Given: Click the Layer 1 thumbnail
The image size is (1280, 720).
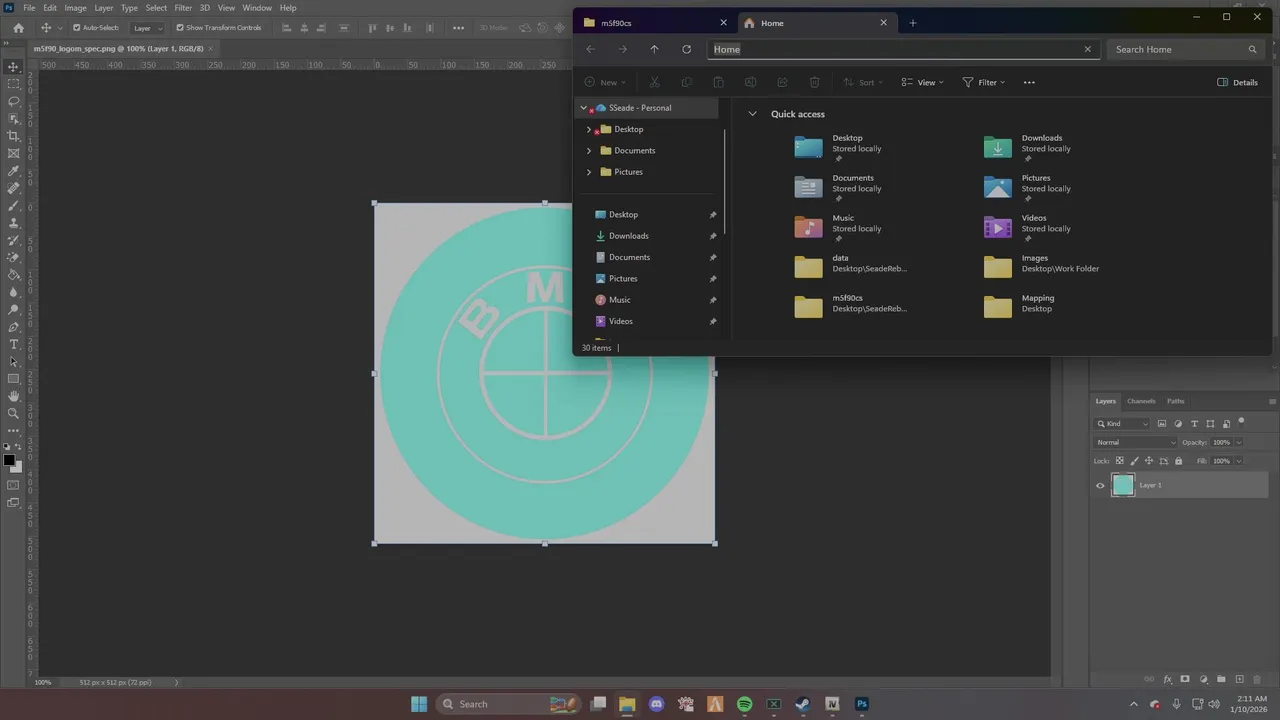Looking at the screenshot, I should click(1123, 485).
